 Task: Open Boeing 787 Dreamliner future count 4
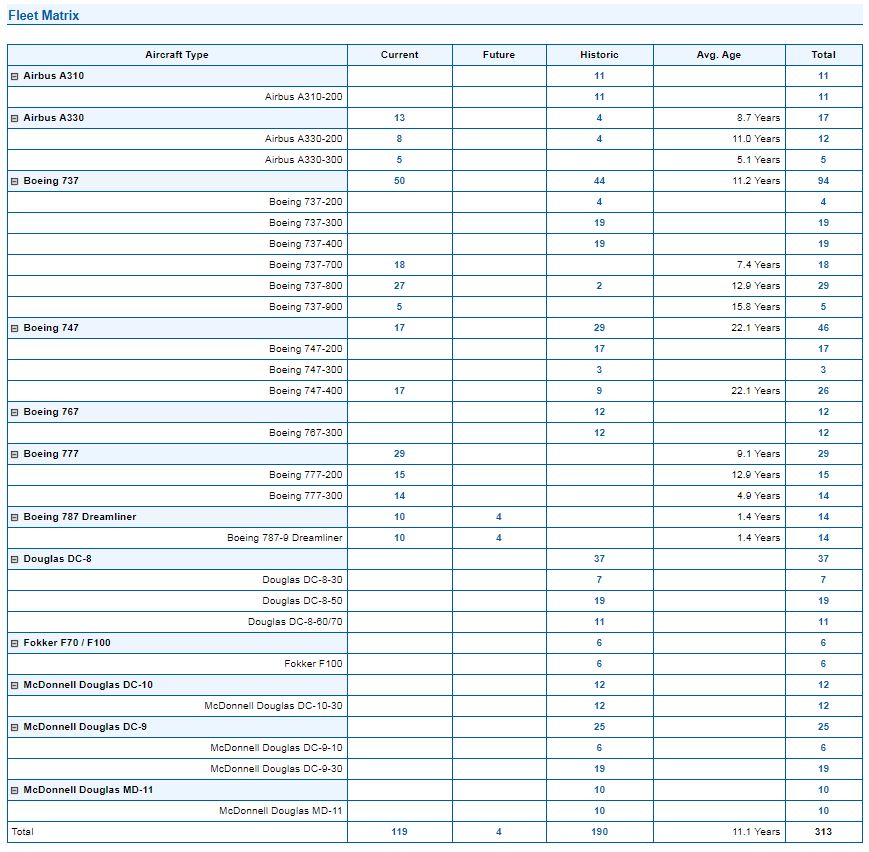click(499, 517)
